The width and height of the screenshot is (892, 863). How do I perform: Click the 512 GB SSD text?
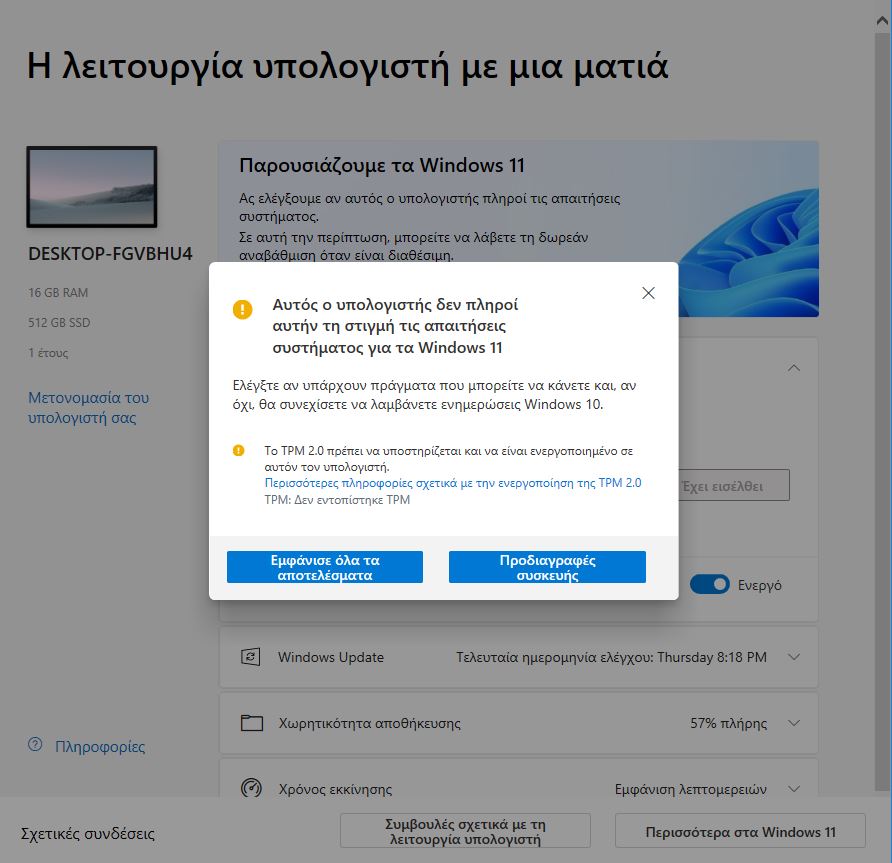(x=59, y=323)
